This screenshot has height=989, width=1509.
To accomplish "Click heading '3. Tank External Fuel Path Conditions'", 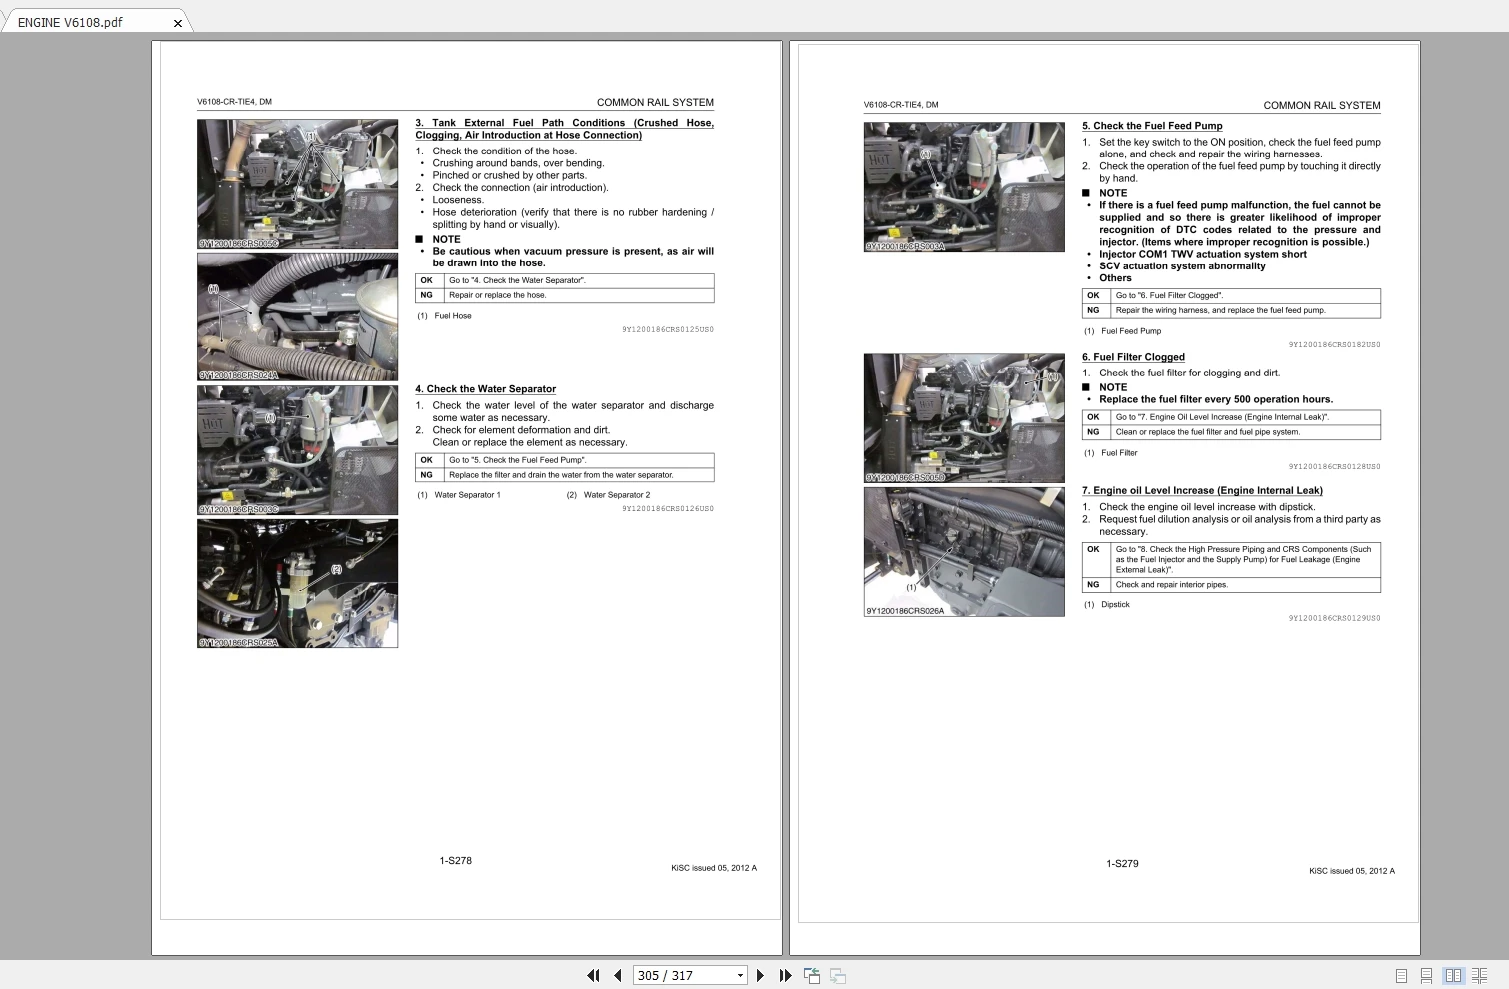I will 564,129.
